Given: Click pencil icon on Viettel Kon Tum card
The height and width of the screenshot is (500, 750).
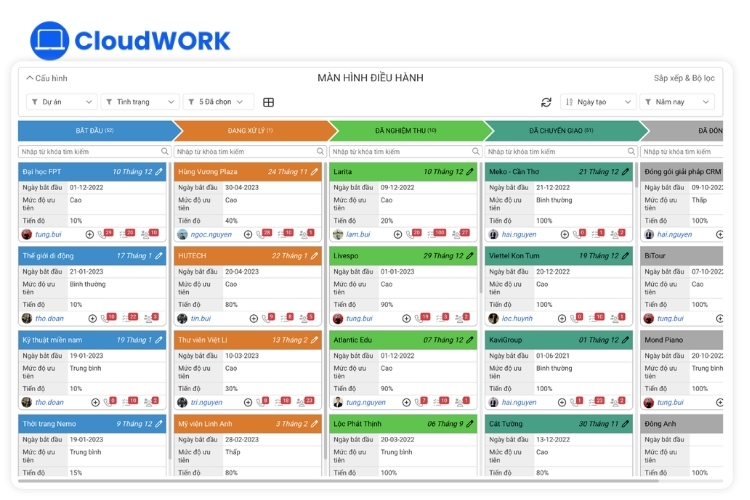Looking at the screenshot, I should (625, 256).
